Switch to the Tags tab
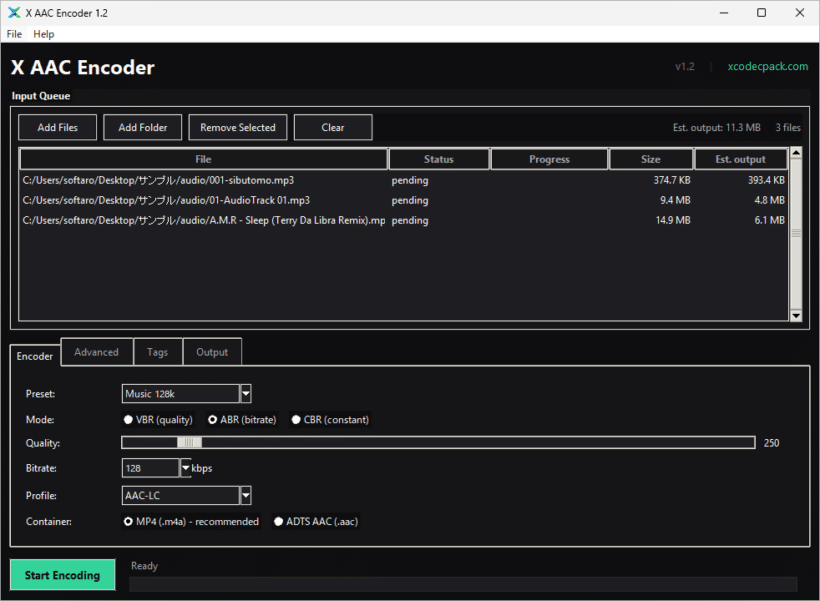Image resolution: width=820 pixels, height=601 pixels. coord(157,352)
